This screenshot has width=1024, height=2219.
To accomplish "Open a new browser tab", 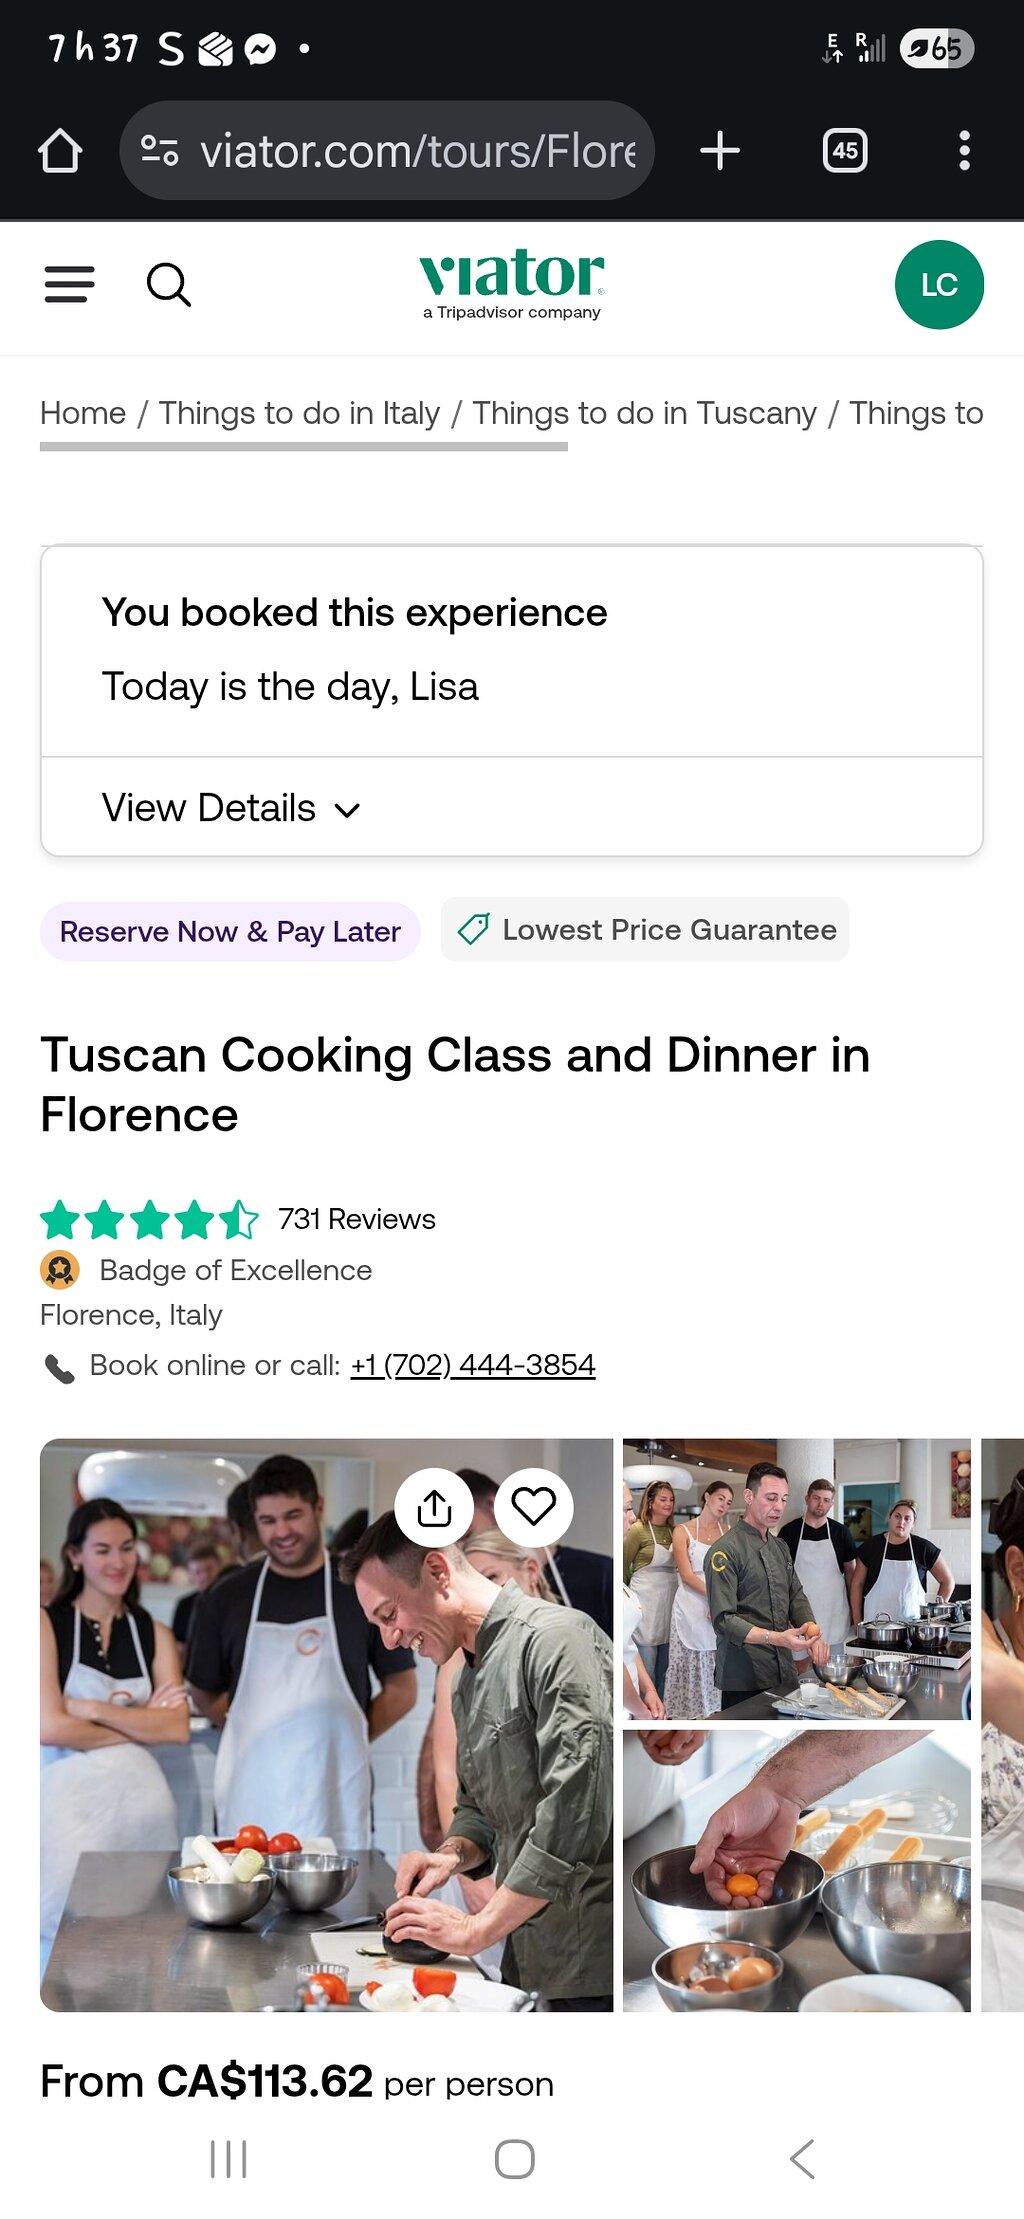I will (720, 151).
